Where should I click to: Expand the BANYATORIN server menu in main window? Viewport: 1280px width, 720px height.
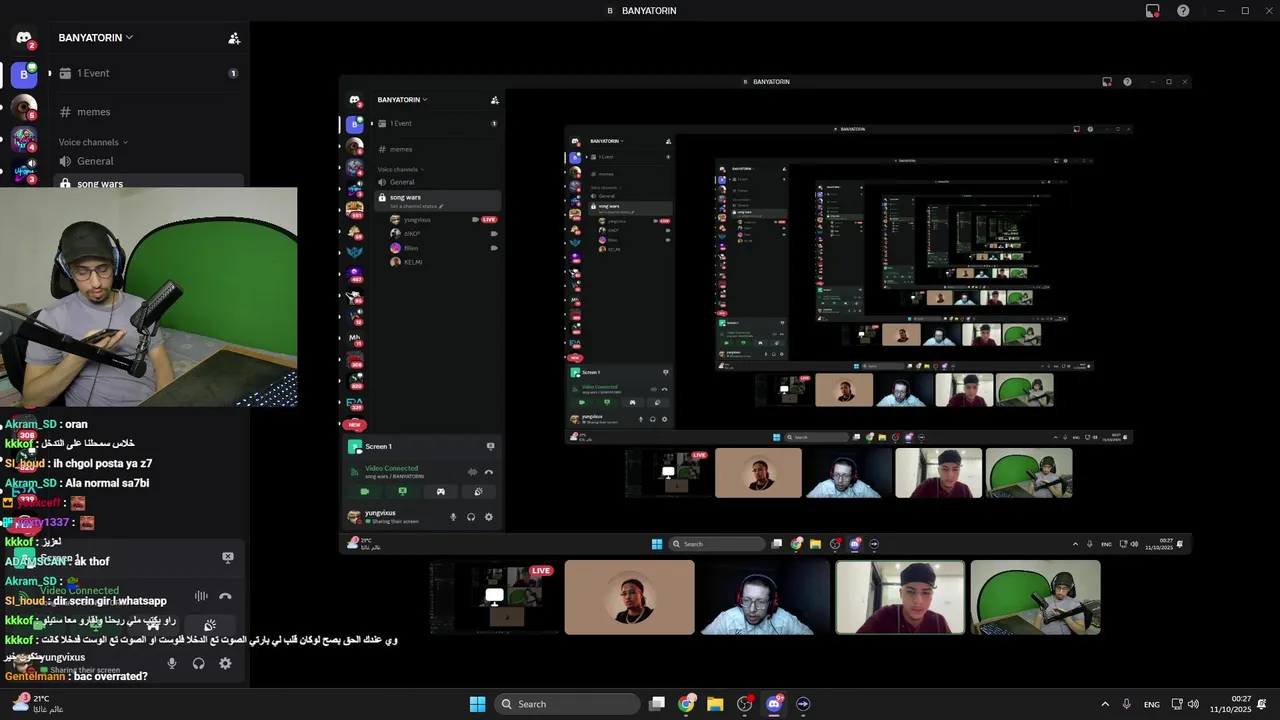tap(96, 38)
